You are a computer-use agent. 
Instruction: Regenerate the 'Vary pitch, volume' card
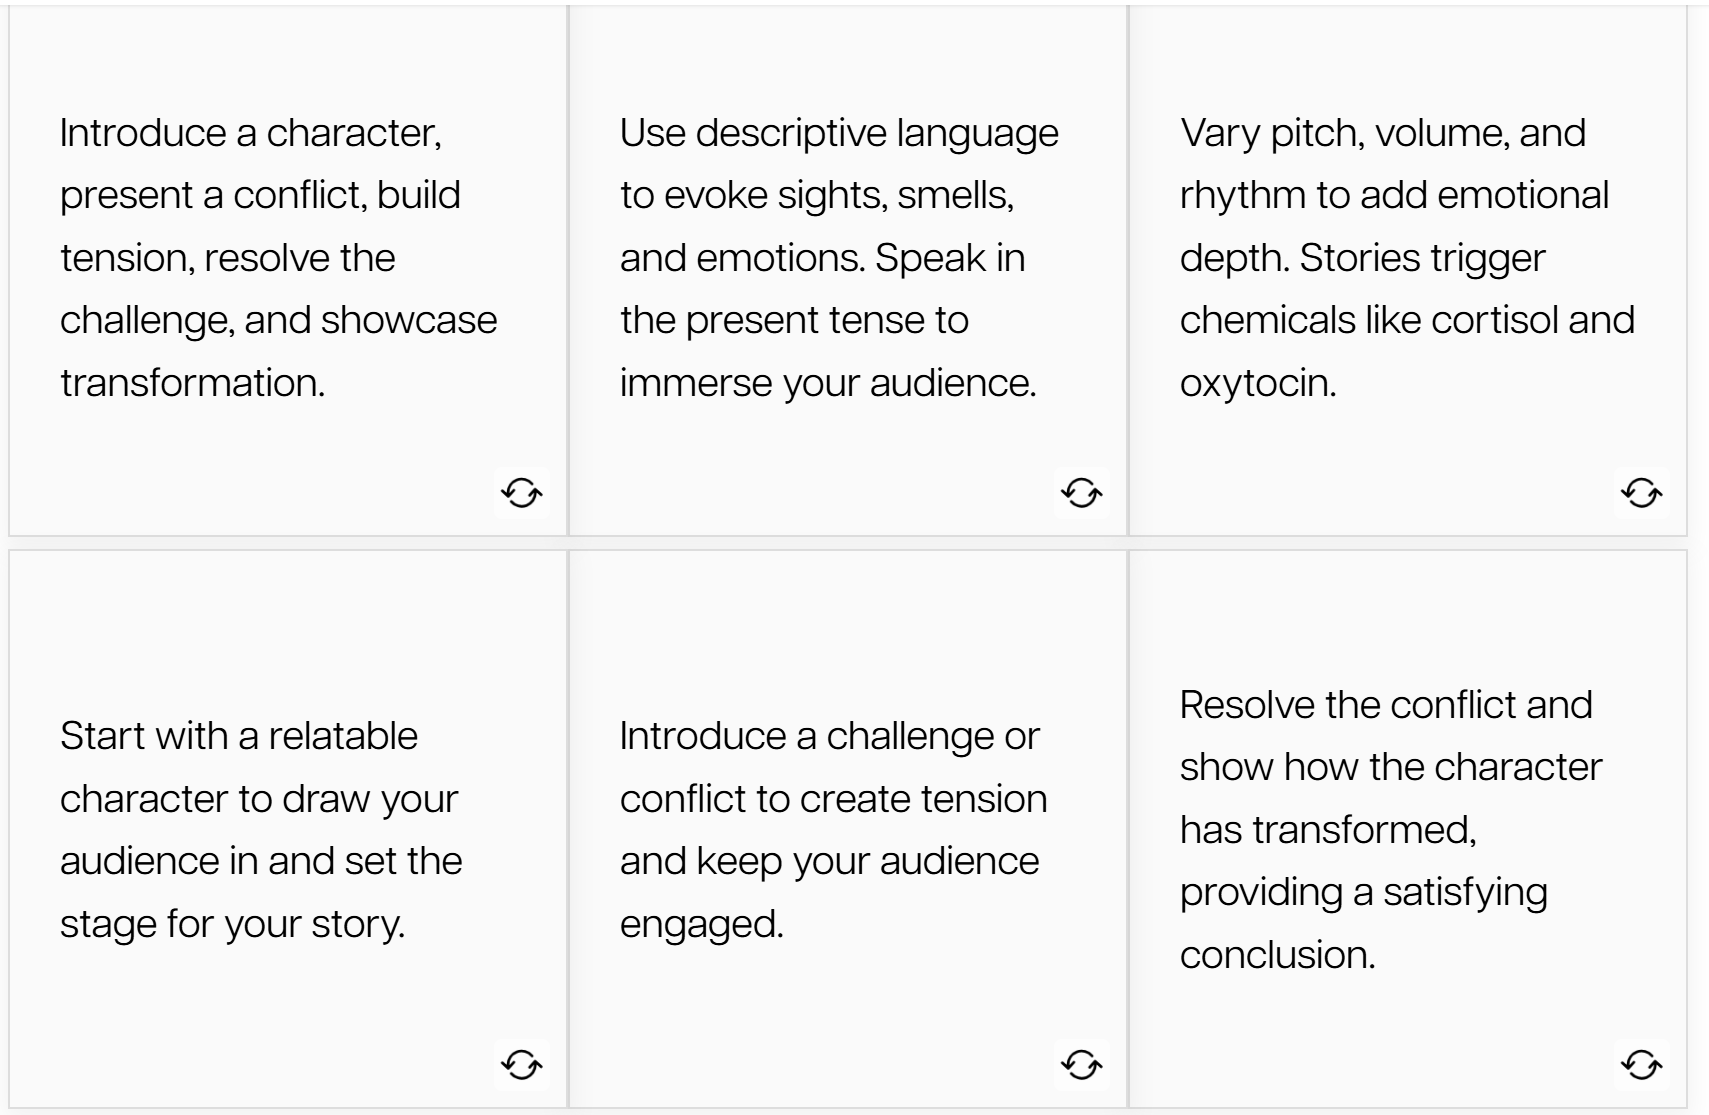pyautogui.click(x=1641, y=492)
